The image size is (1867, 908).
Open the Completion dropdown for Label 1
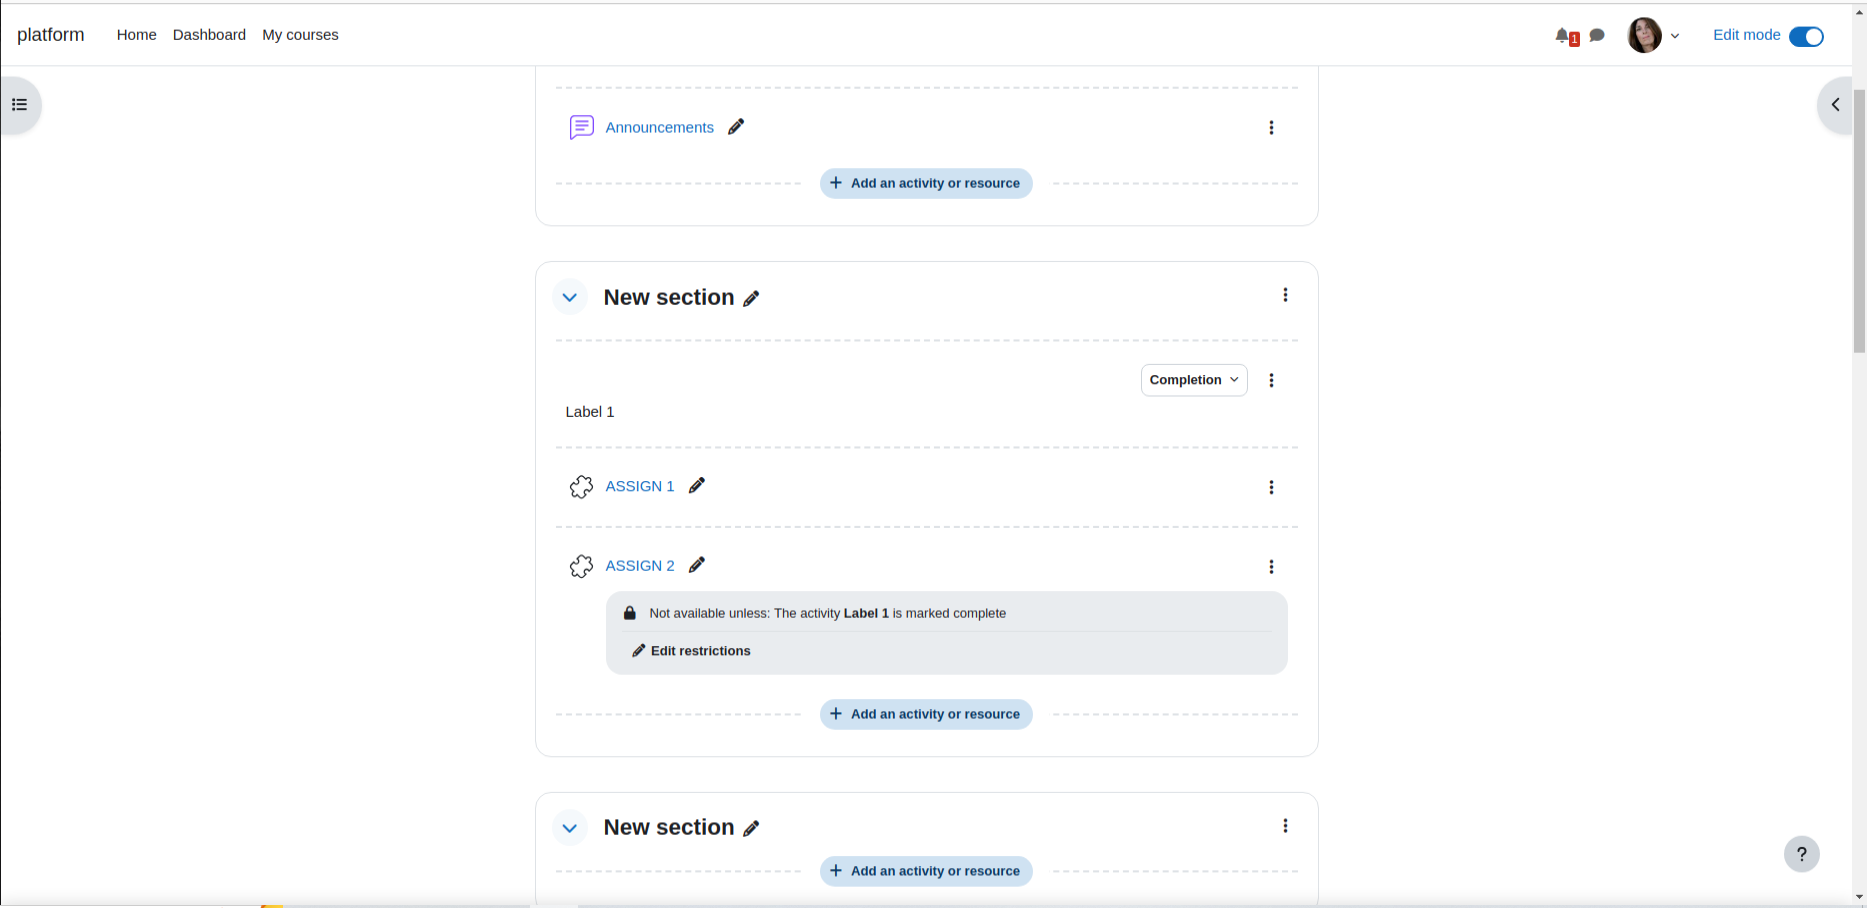[x=1194, y=380]
